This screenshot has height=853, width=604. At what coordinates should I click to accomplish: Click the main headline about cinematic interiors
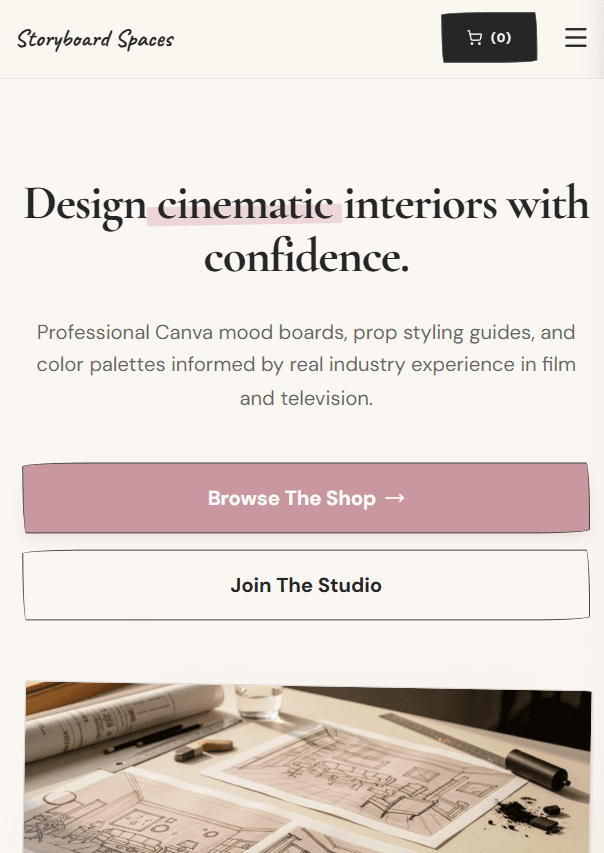305,228
